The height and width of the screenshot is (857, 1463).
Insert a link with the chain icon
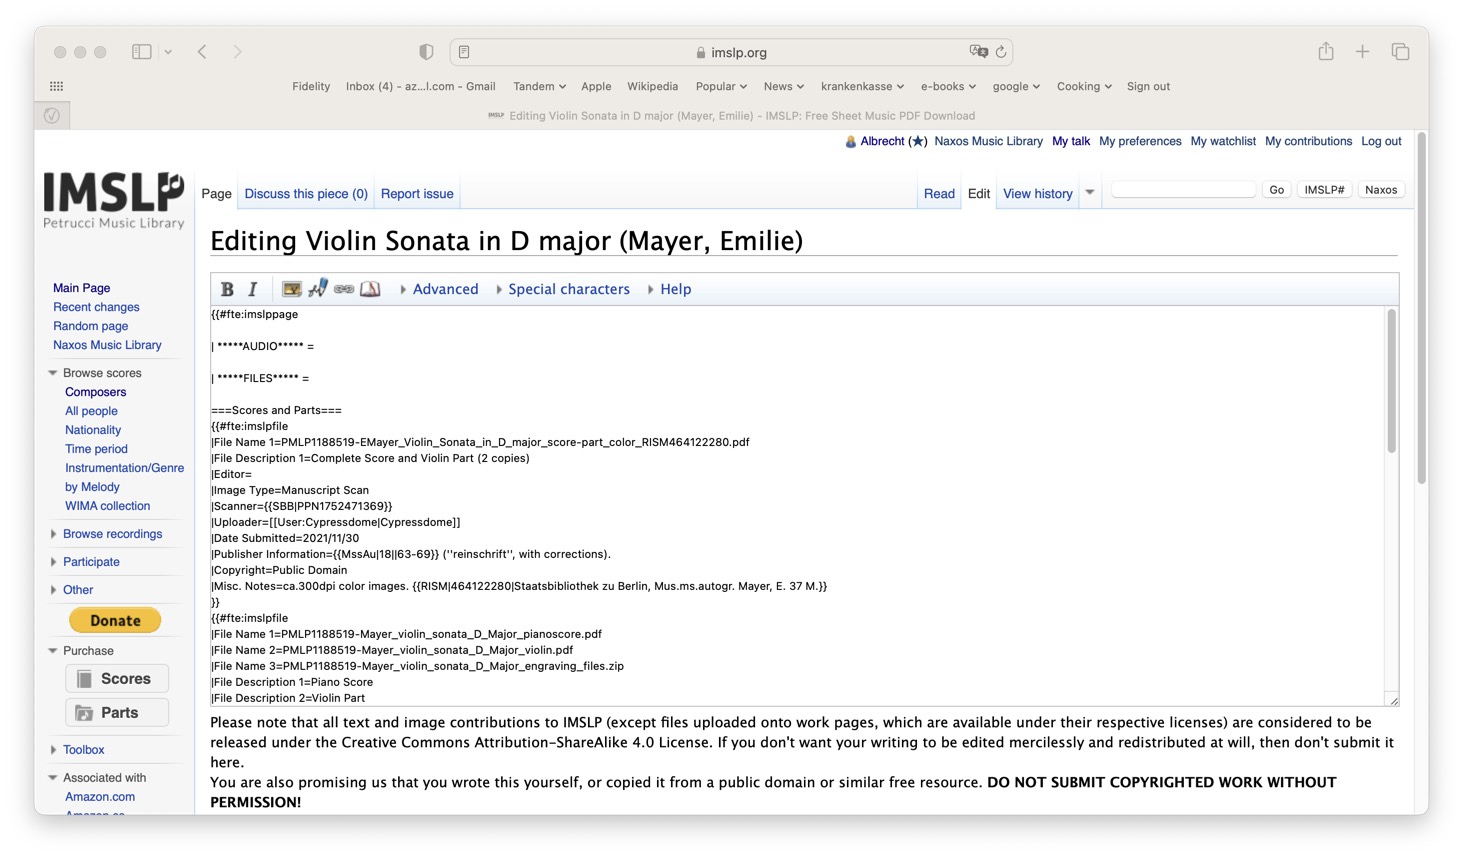344,289
